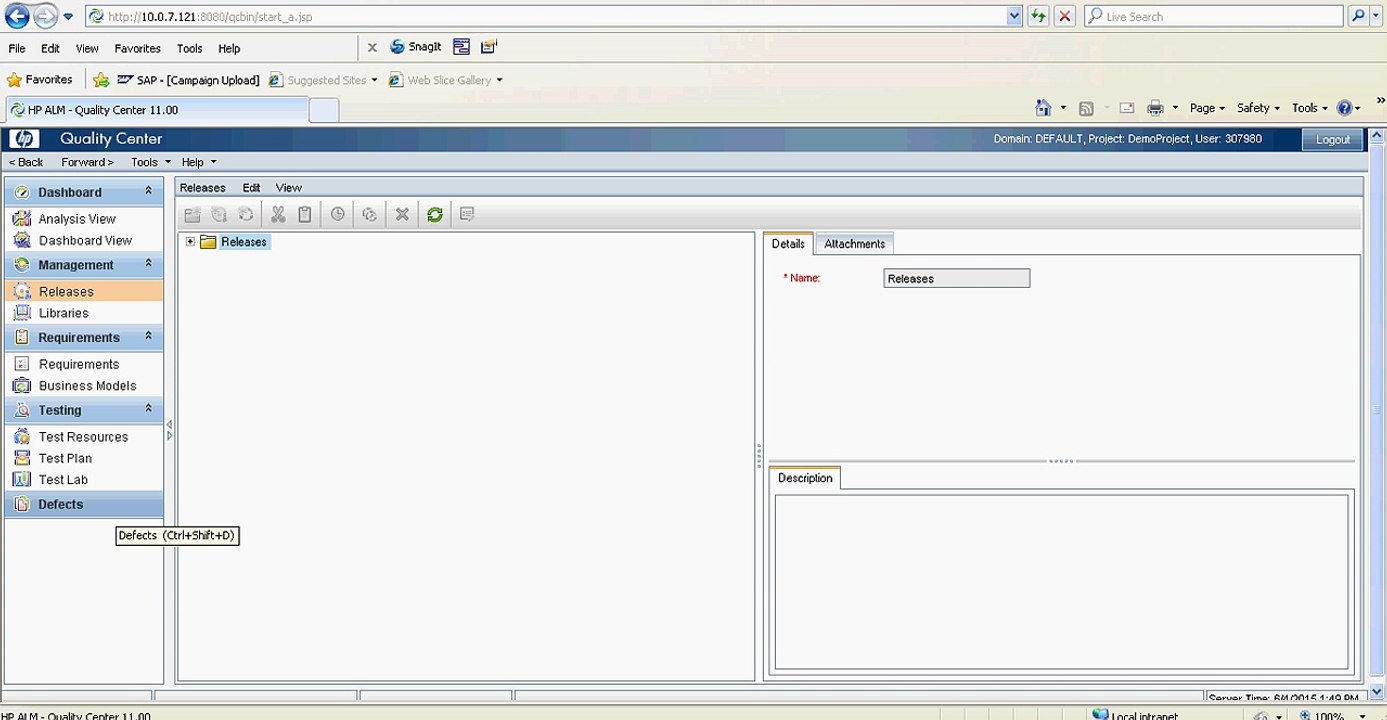Open the View menu in Releases module
The height and width of the screenshot is (720, 1387).
289,188
